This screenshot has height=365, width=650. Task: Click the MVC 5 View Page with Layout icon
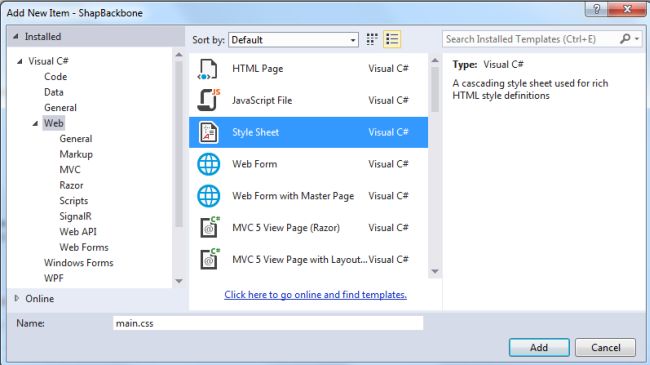point(210,259)
